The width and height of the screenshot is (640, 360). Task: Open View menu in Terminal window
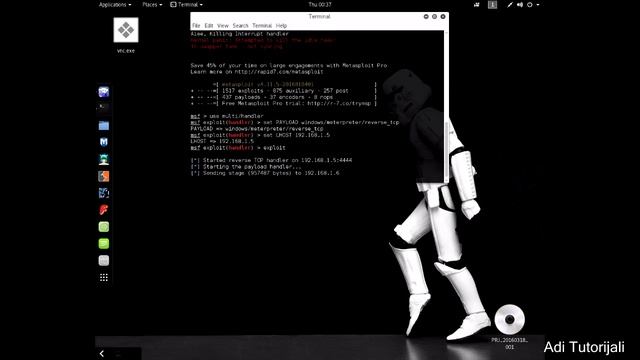(x=223, y=26)
